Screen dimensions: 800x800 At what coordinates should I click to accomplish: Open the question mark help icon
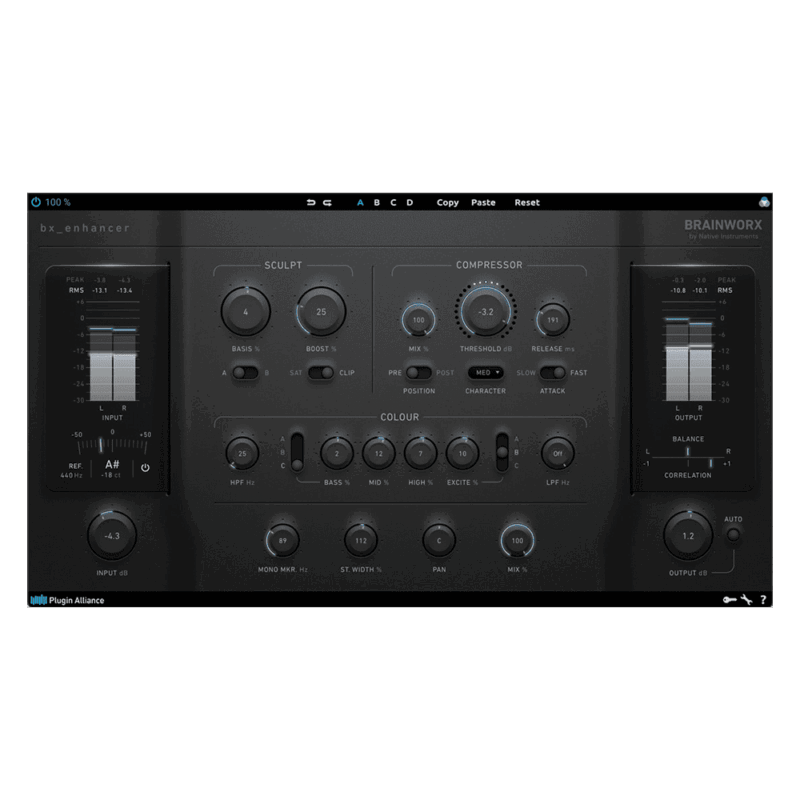[763, 600]
